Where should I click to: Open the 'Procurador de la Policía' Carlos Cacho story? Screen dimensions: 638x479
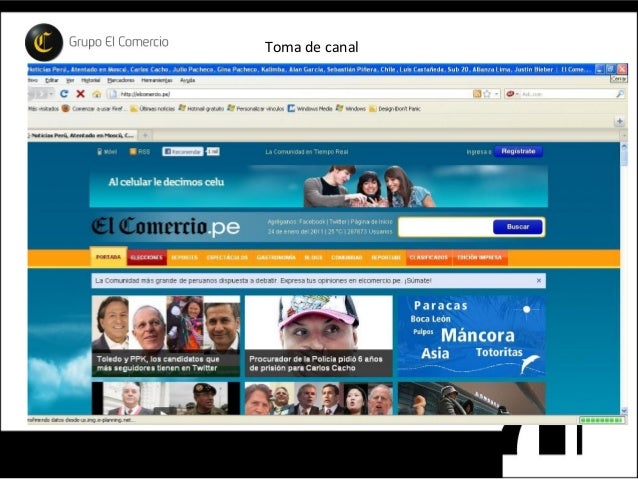[319, 336]
